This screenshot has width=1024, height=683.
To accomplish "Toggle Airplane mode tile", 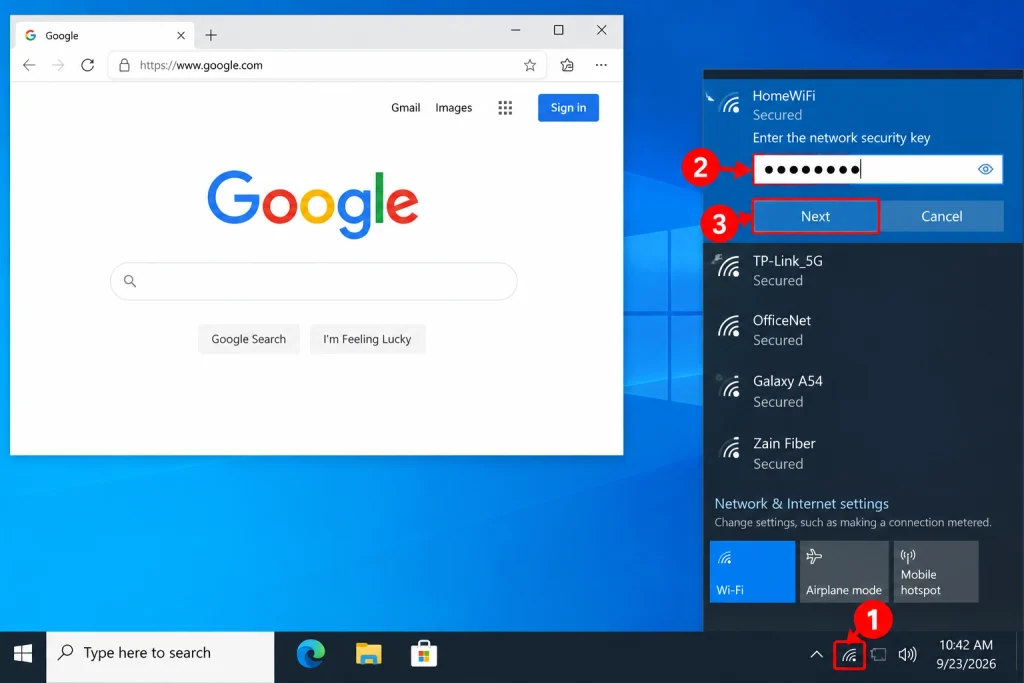I will [x=844, y=571].
